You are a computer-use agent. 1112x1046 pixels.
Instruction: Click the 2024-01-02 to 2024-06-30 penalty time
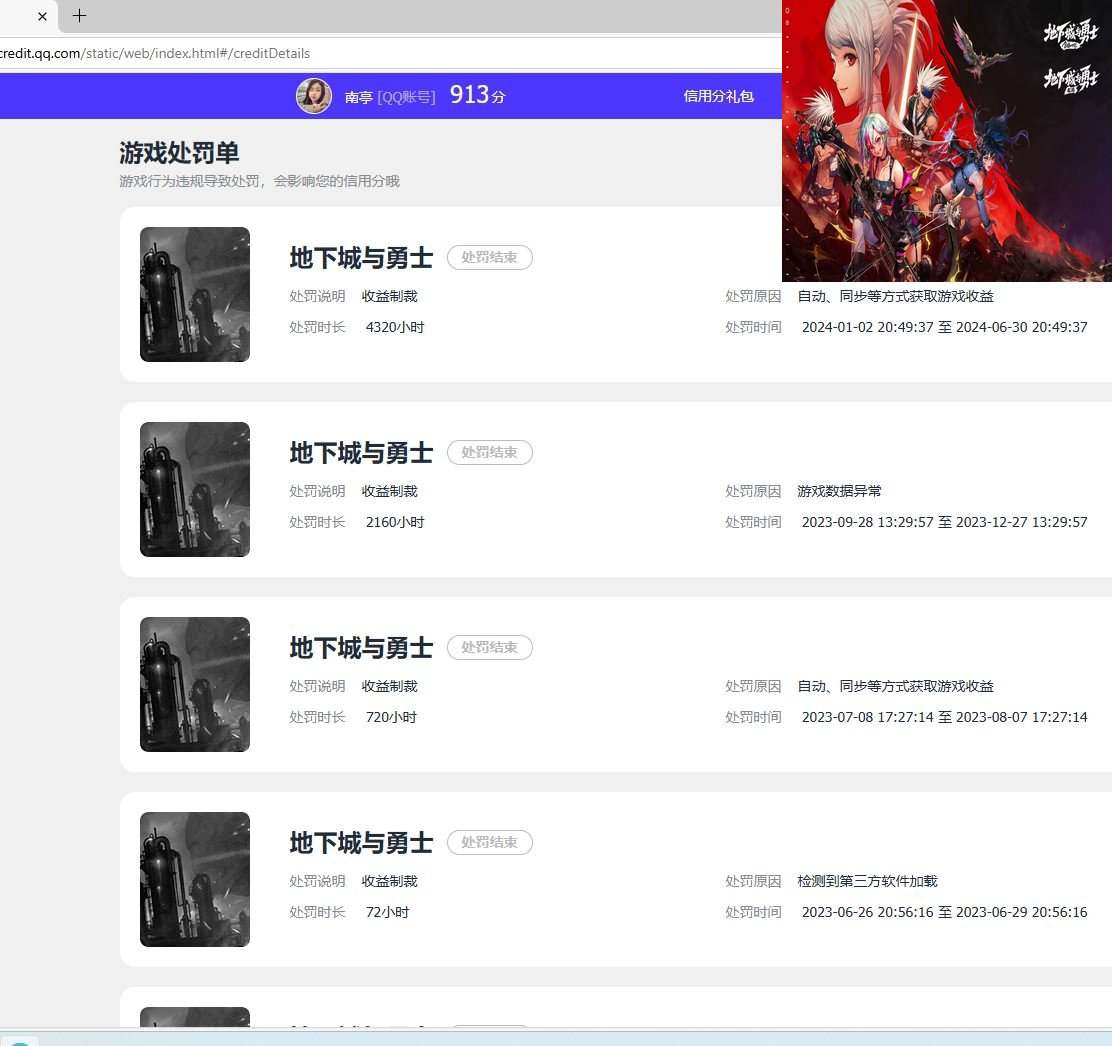(945, 327)
